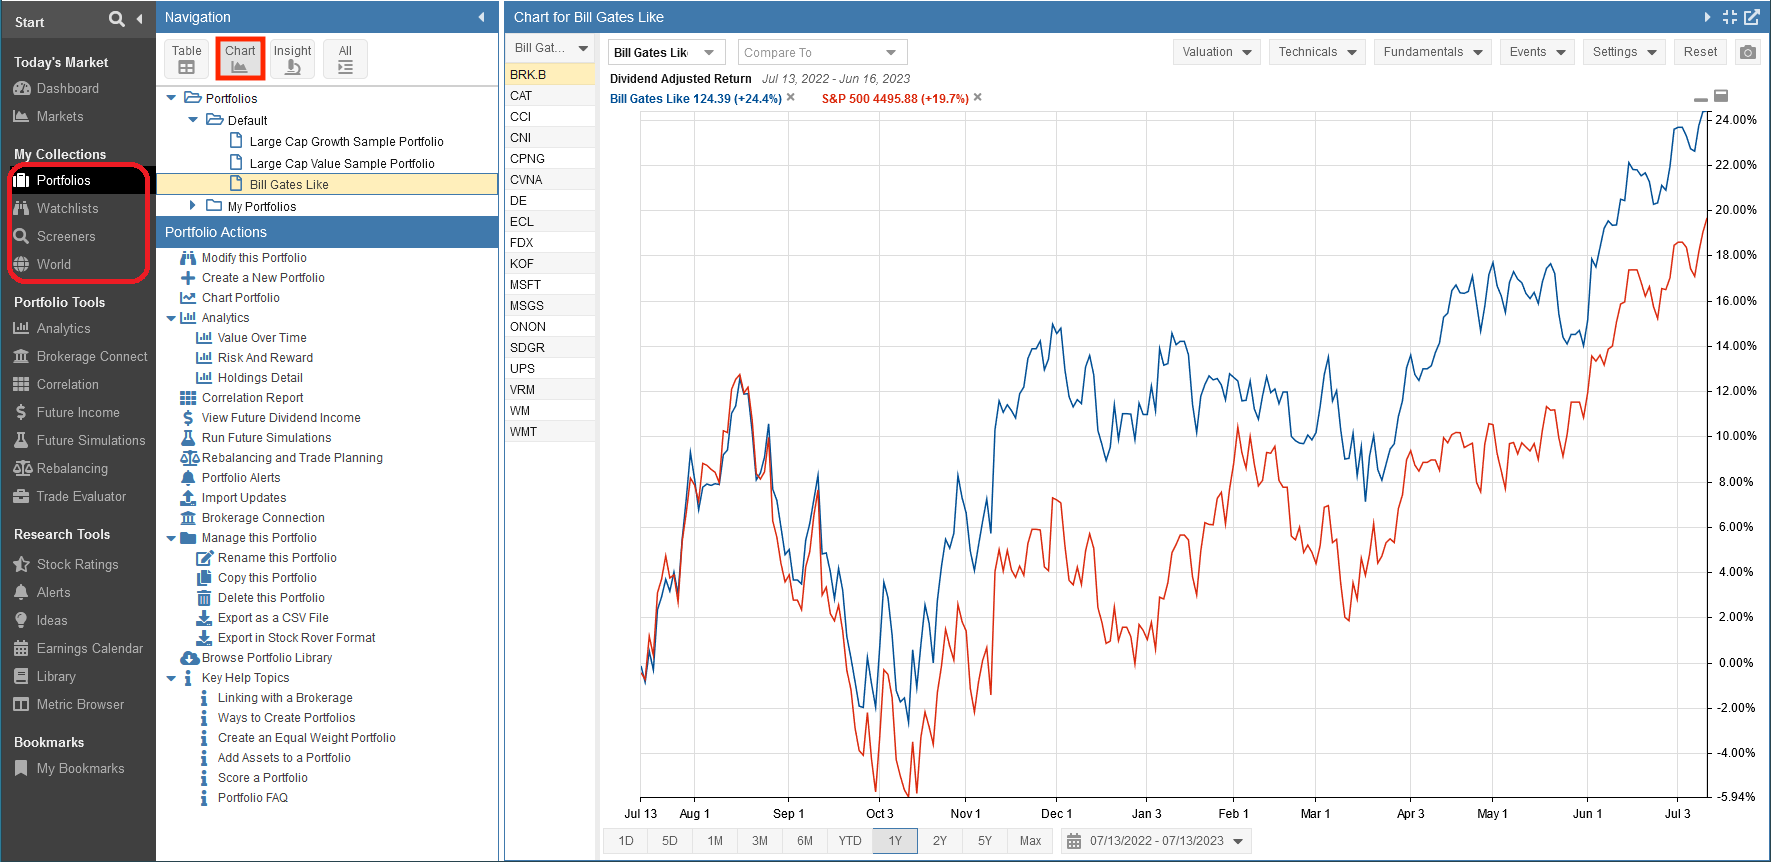Open the Fundamentals dropdown
The image size is (1771, 862).
[x=1433, y=52]
